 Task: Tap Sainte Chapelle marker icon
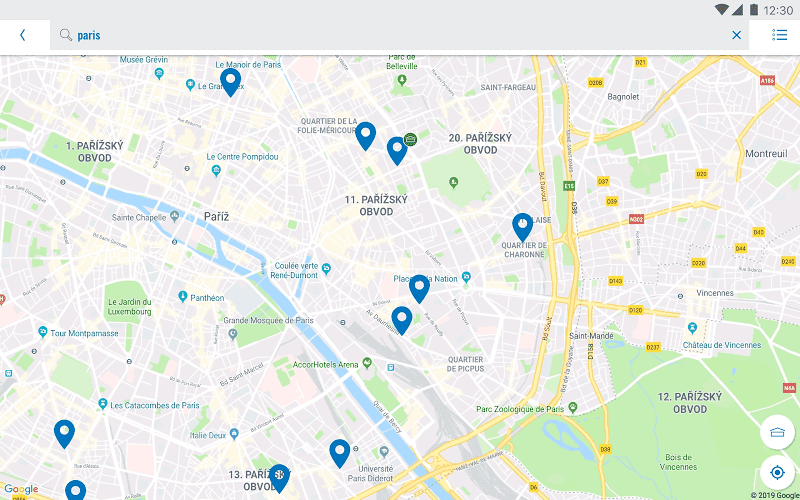(x=175, y=216)
